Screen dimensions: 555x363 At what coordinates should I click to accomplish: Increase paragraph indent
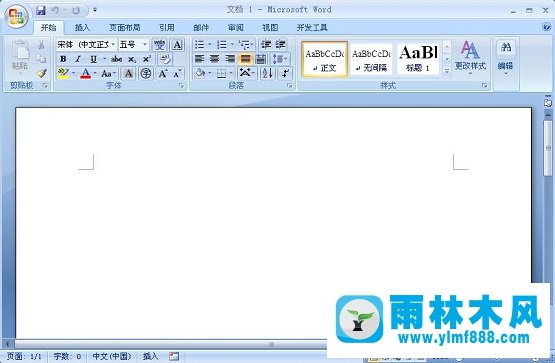click(280, 45)
